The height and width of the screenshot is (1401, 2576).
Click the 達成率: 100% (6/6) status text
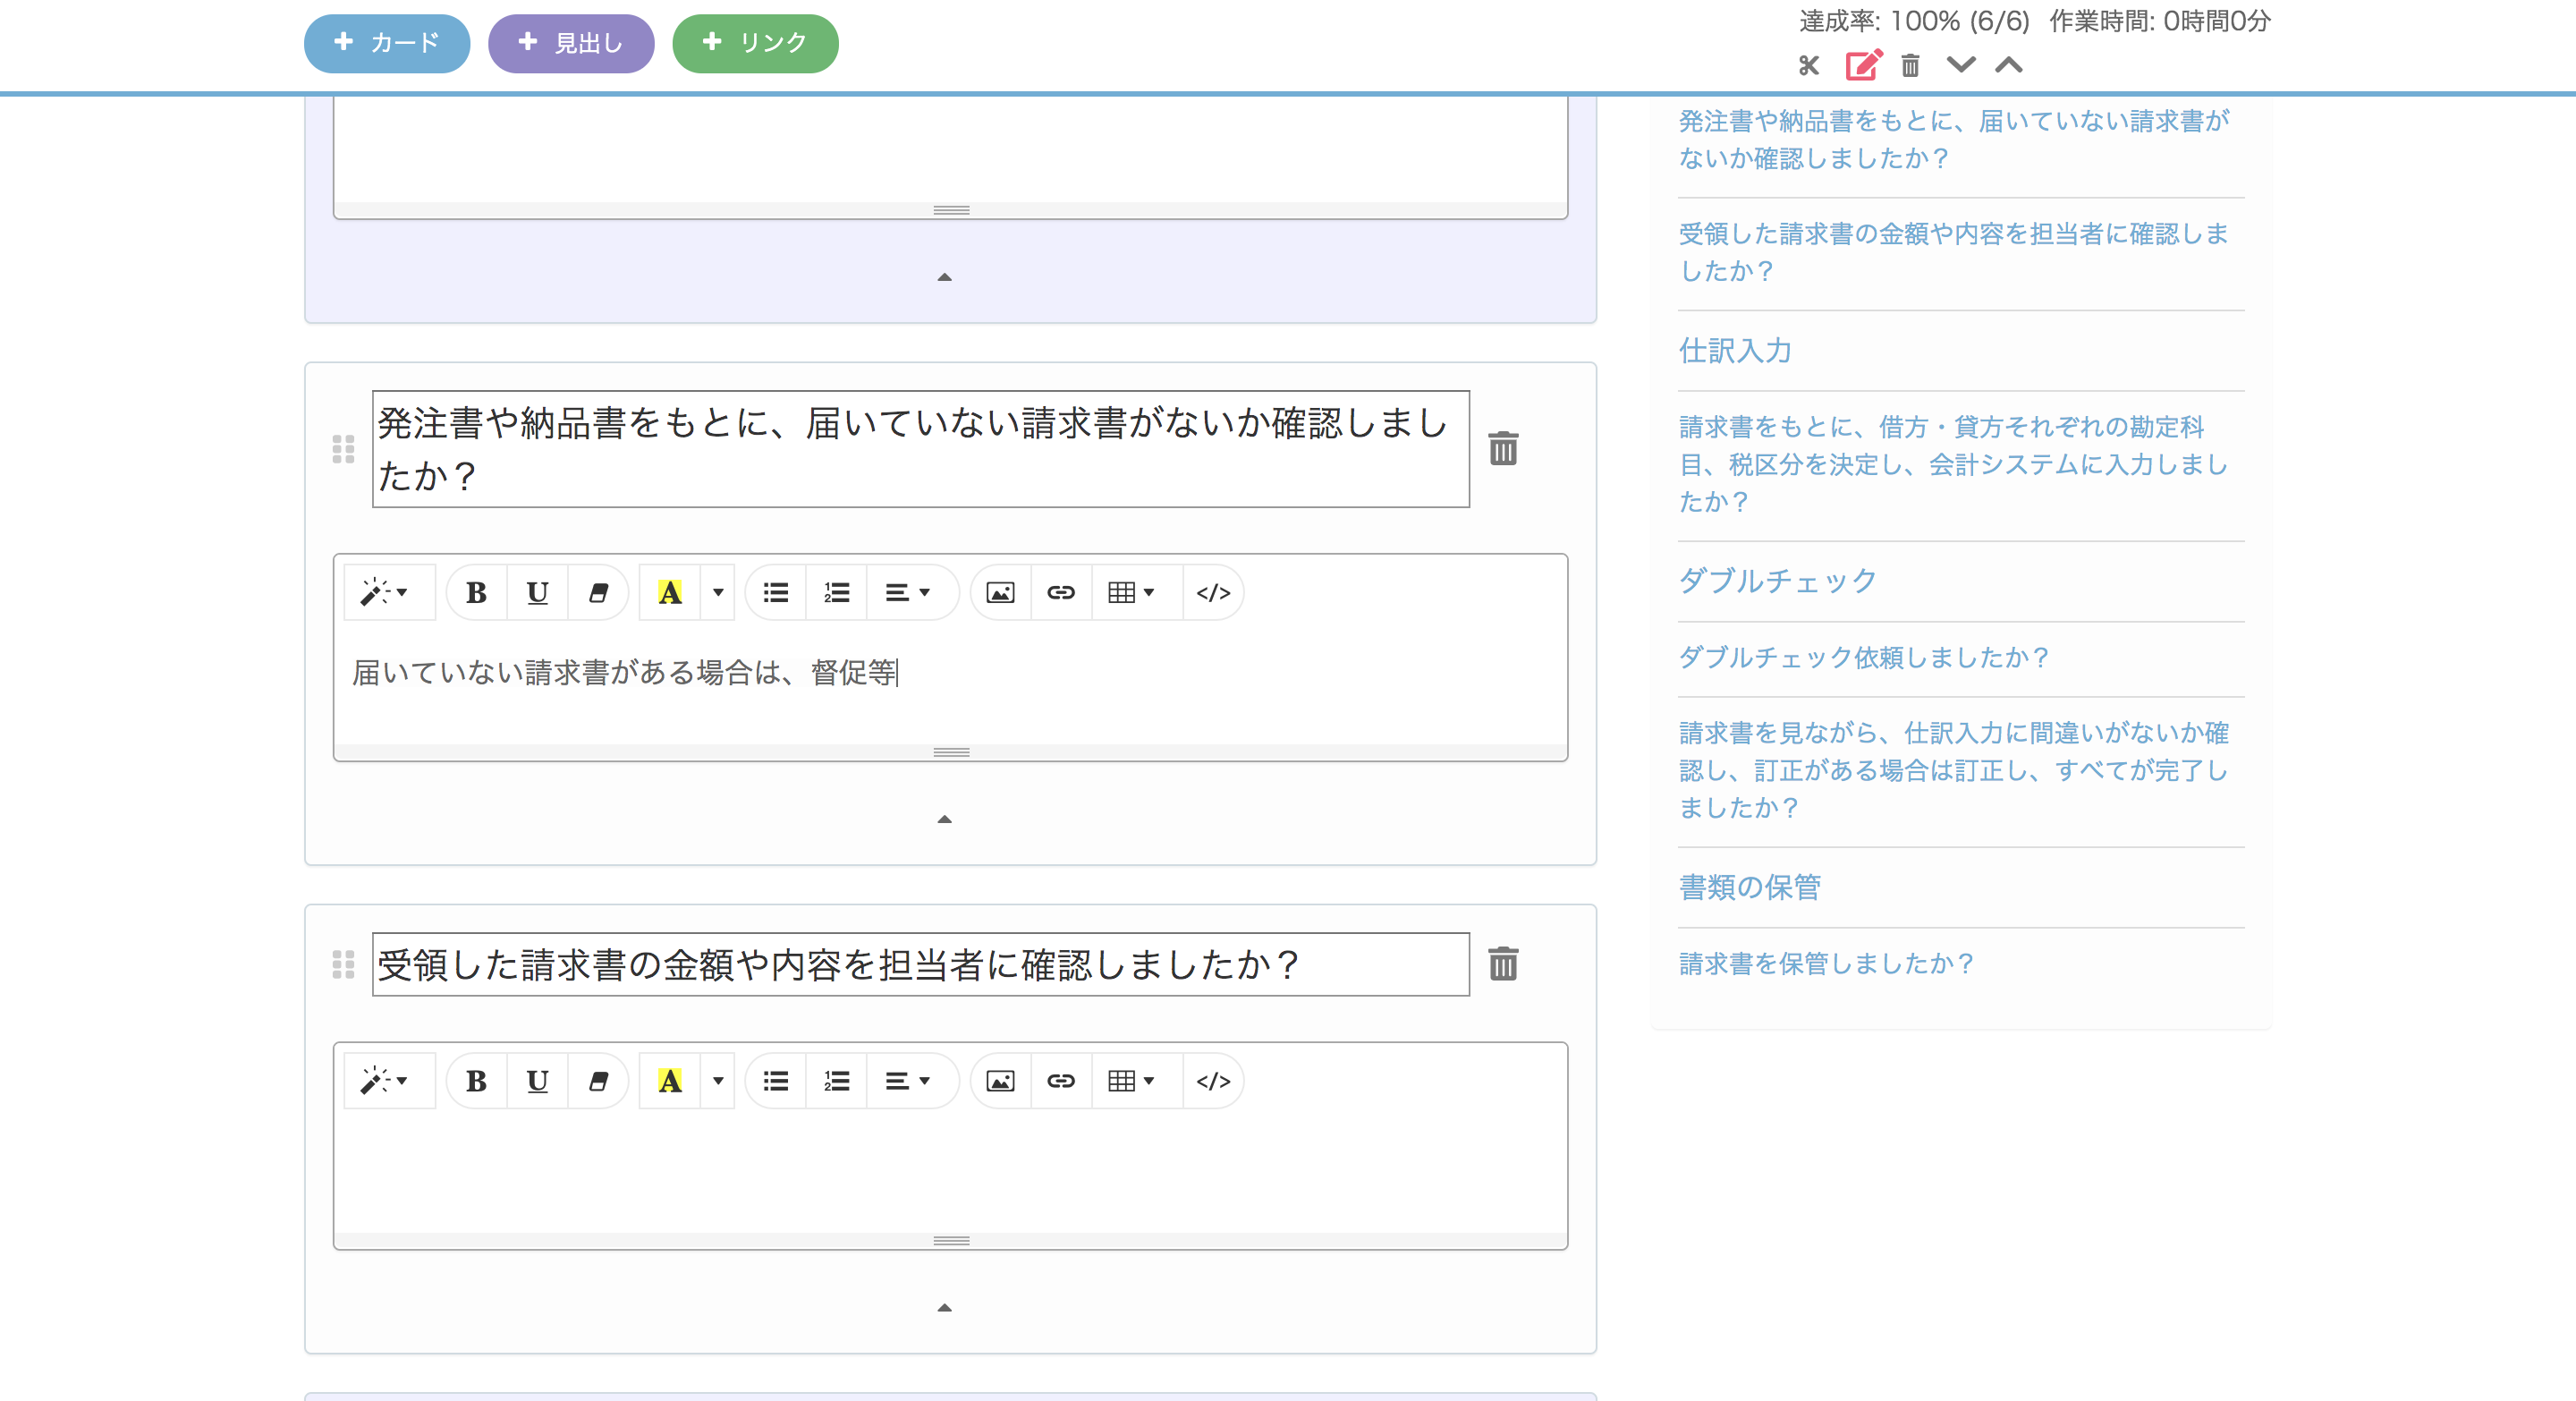click(x=1914, y=21)
